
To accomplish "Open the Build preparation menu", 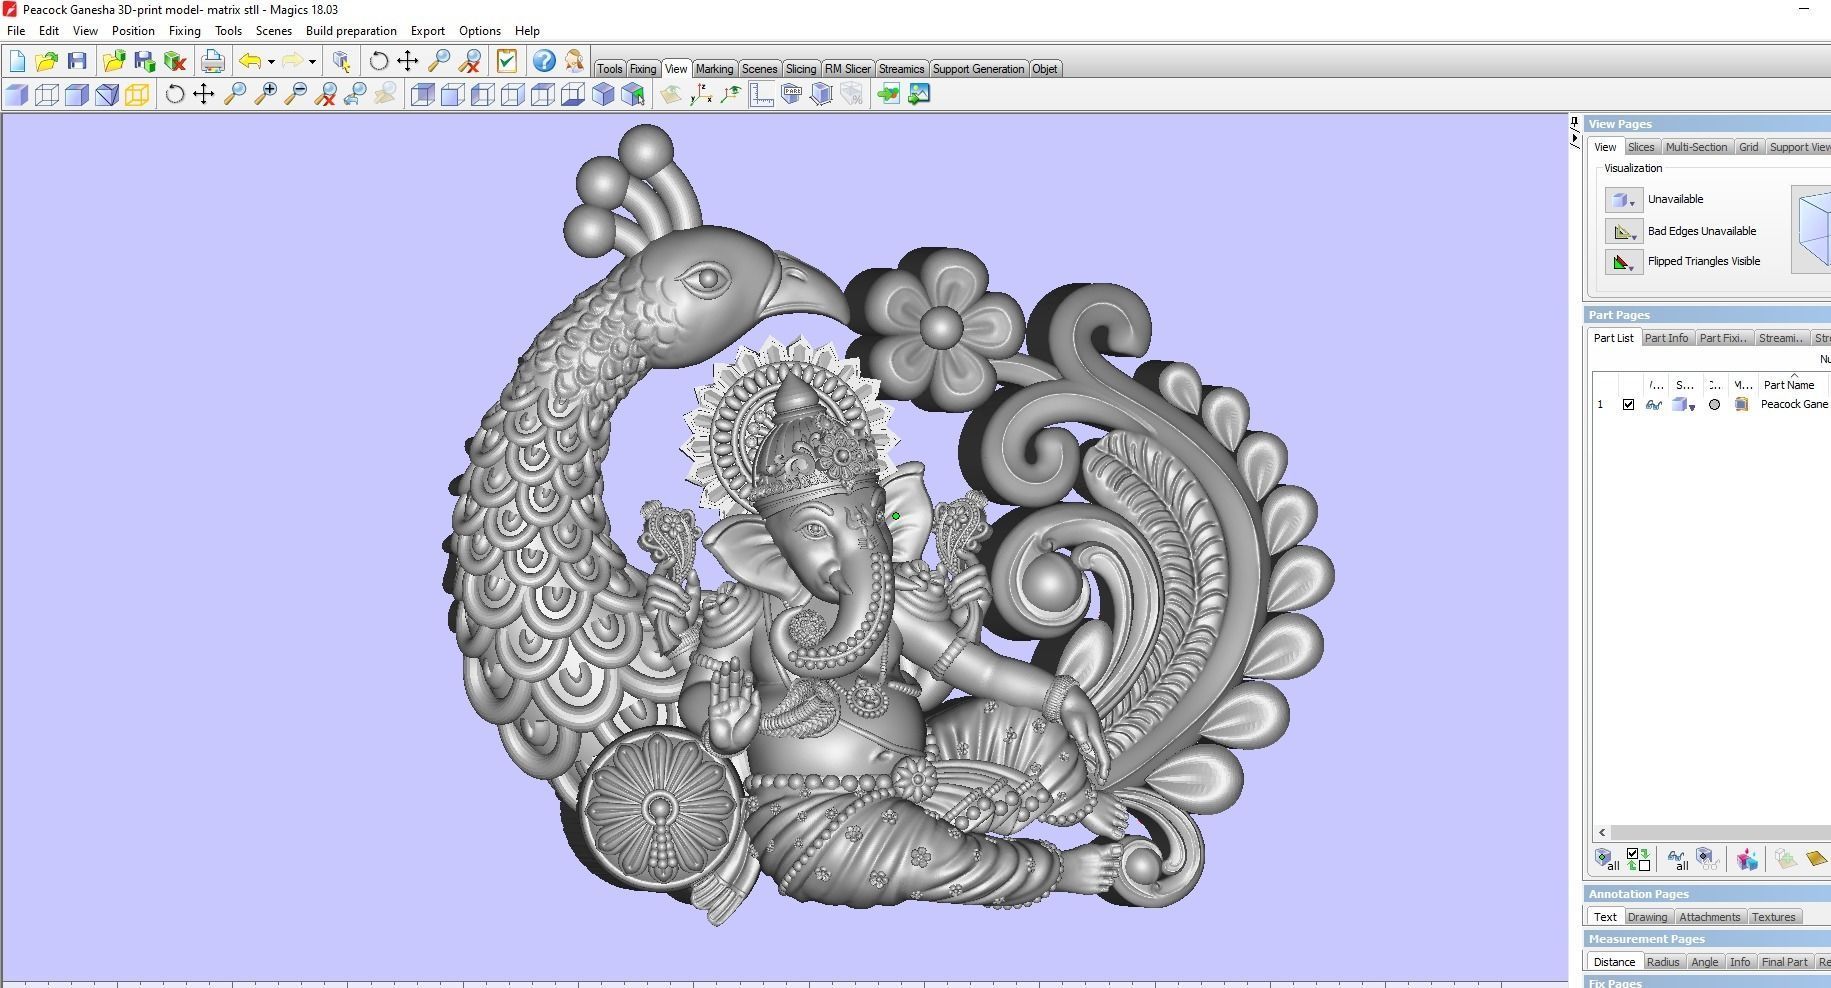I will [x=351, y=31].
